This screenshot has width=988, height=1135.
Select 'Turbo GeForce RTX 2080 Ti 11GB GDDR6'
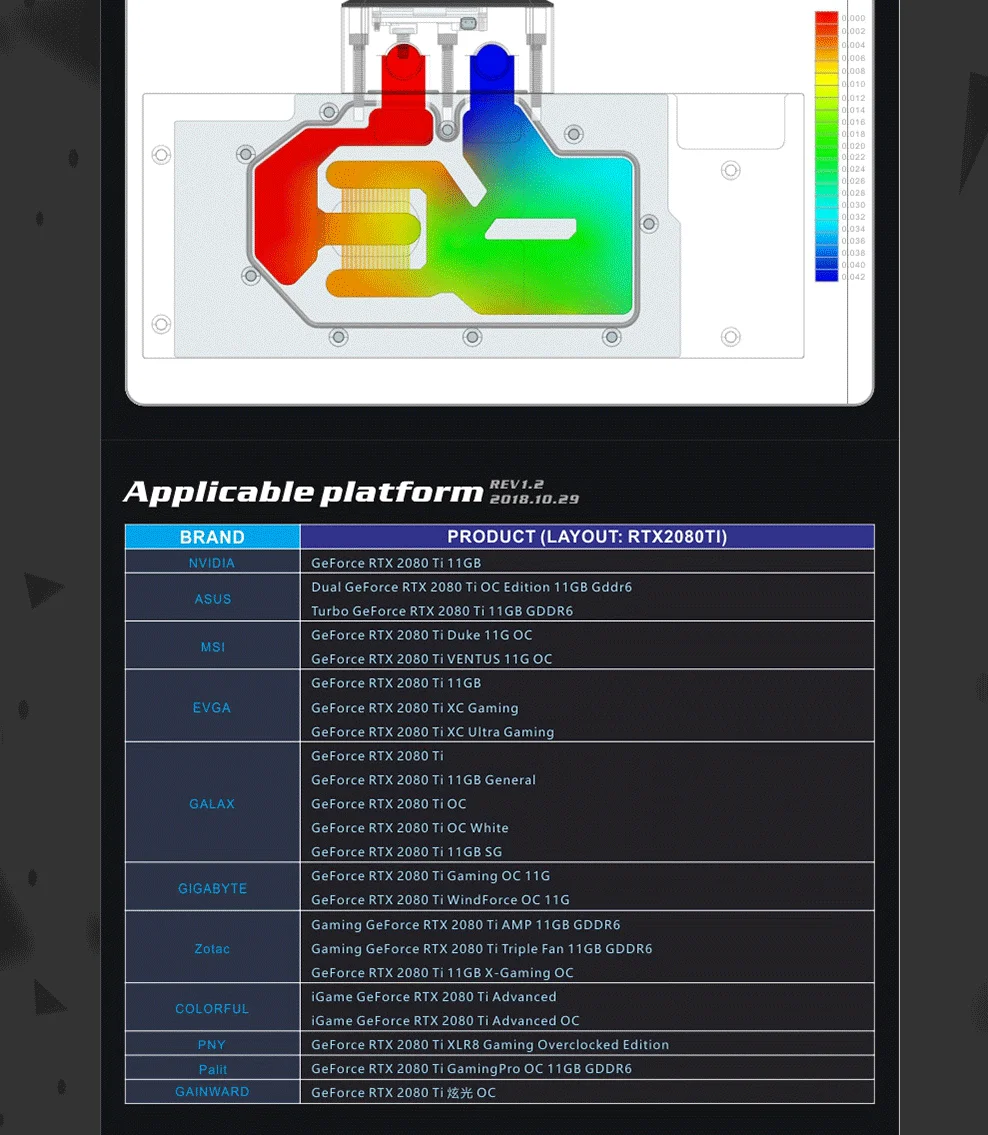[x=442, y=611]
